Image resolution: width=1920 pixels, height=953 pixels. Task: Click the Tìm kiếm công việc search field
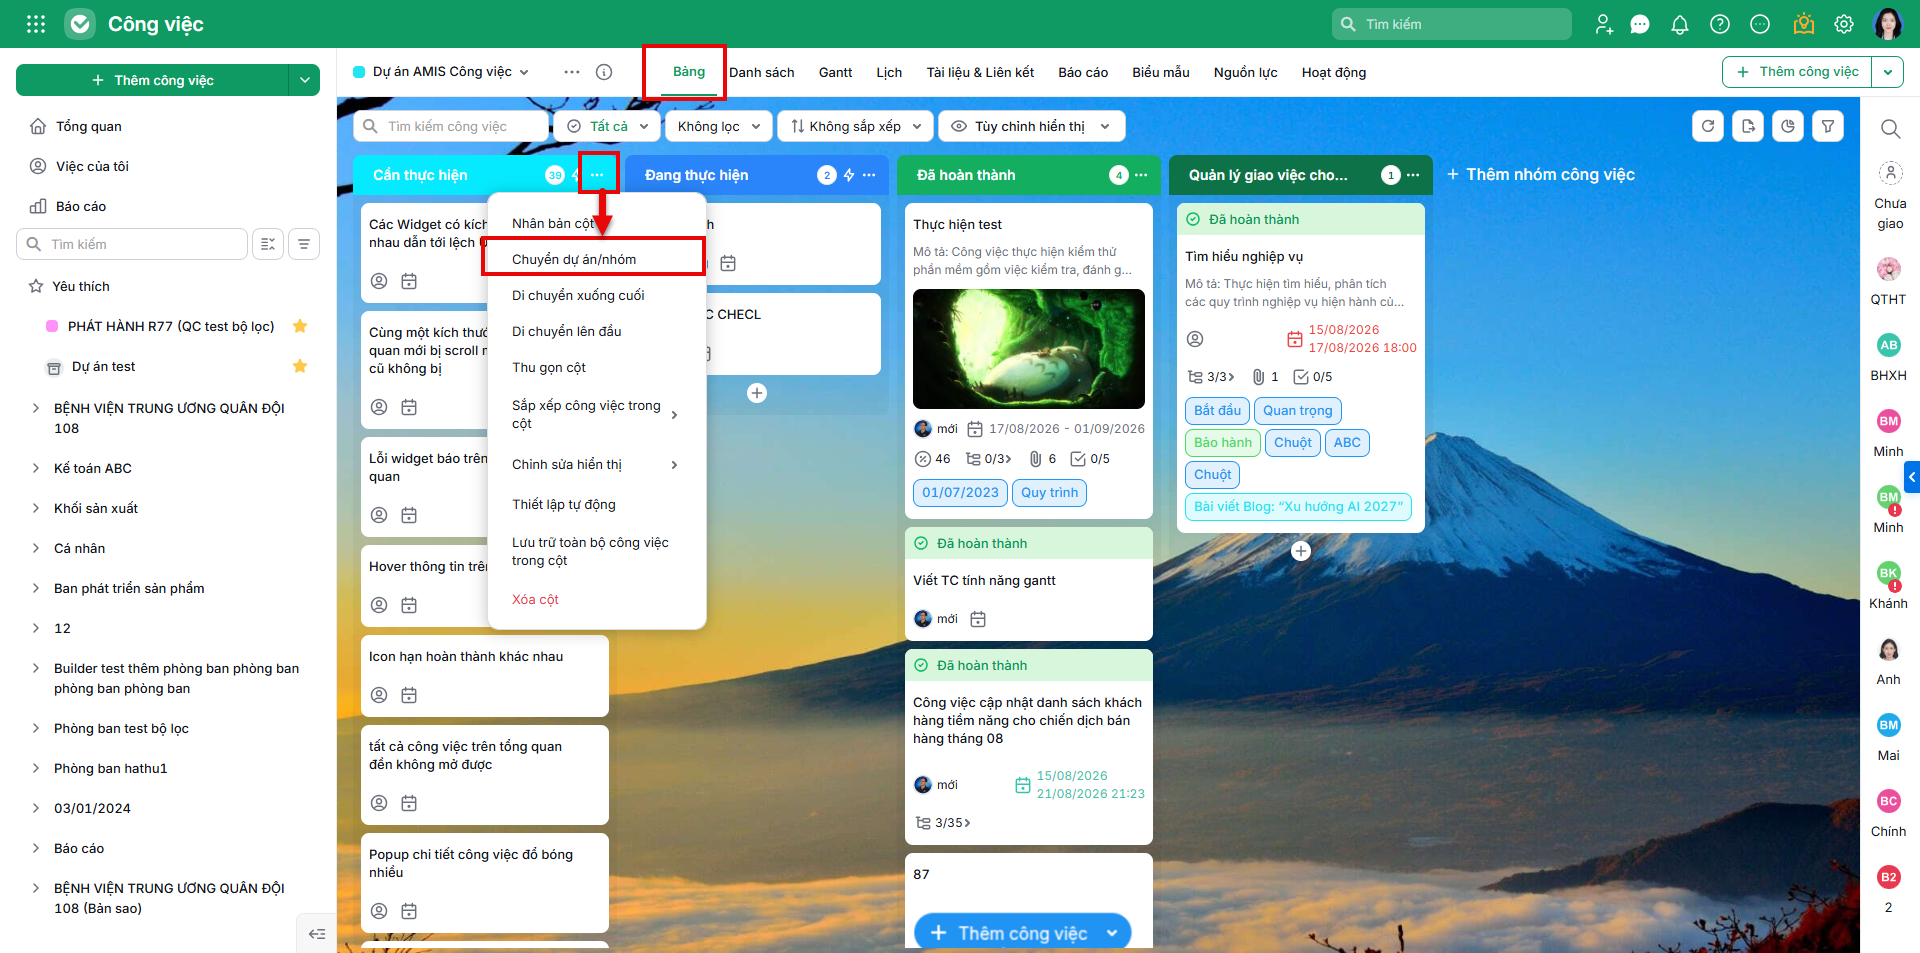point(452,126)
